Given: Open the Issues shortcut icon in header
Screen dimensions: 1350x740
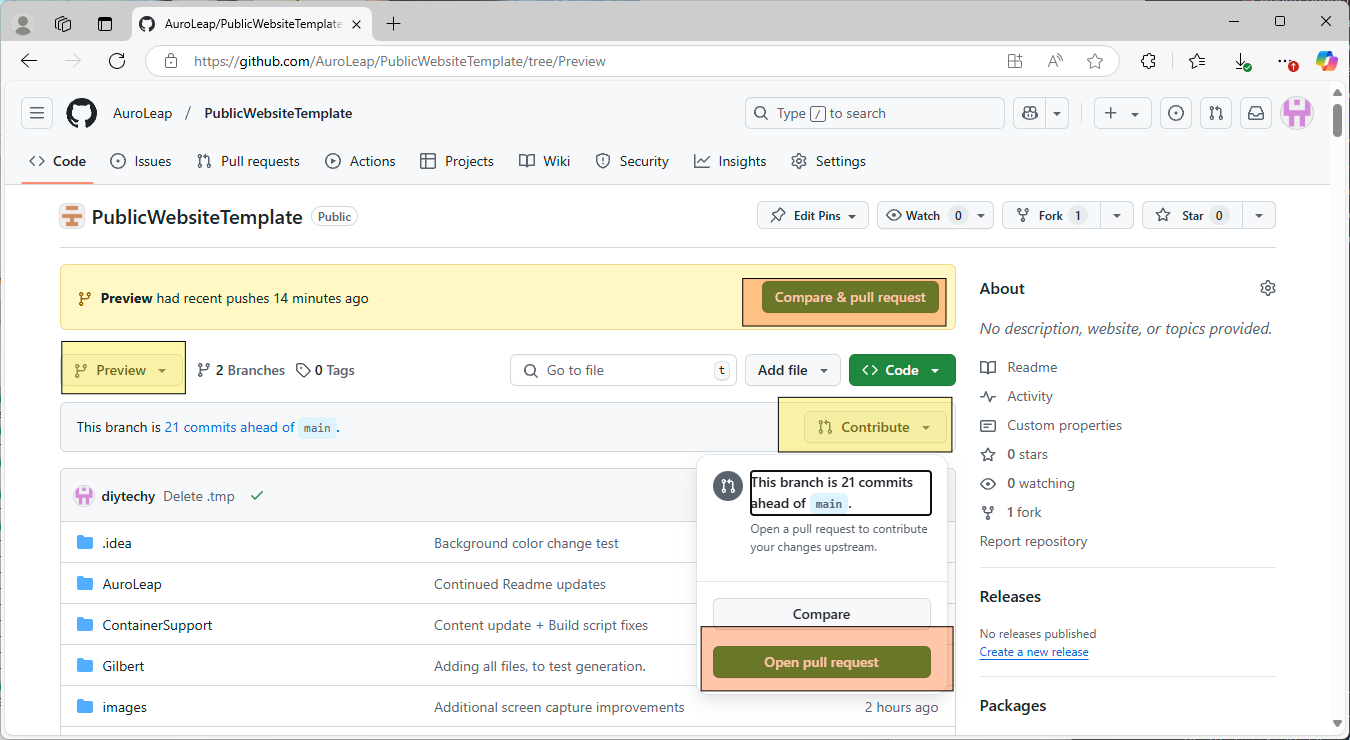Looking at the screenshot, I should [1176, 113].
